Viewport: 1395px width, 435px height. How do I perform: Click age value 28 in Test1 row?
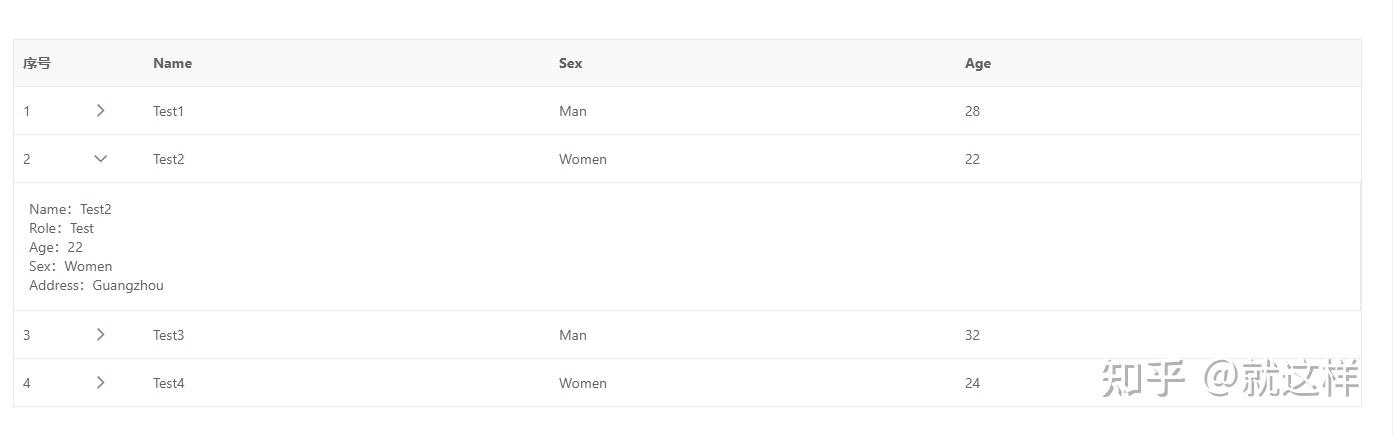tap(972, 111)
